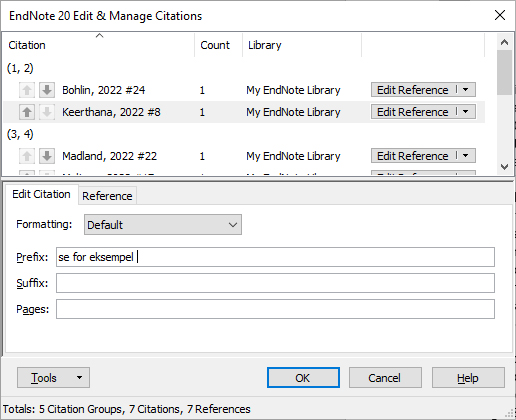This screenshot has height=420, width=516.
Task: Click Edit Reference for Bohlin, 2022
Action: tap(414, 90)
